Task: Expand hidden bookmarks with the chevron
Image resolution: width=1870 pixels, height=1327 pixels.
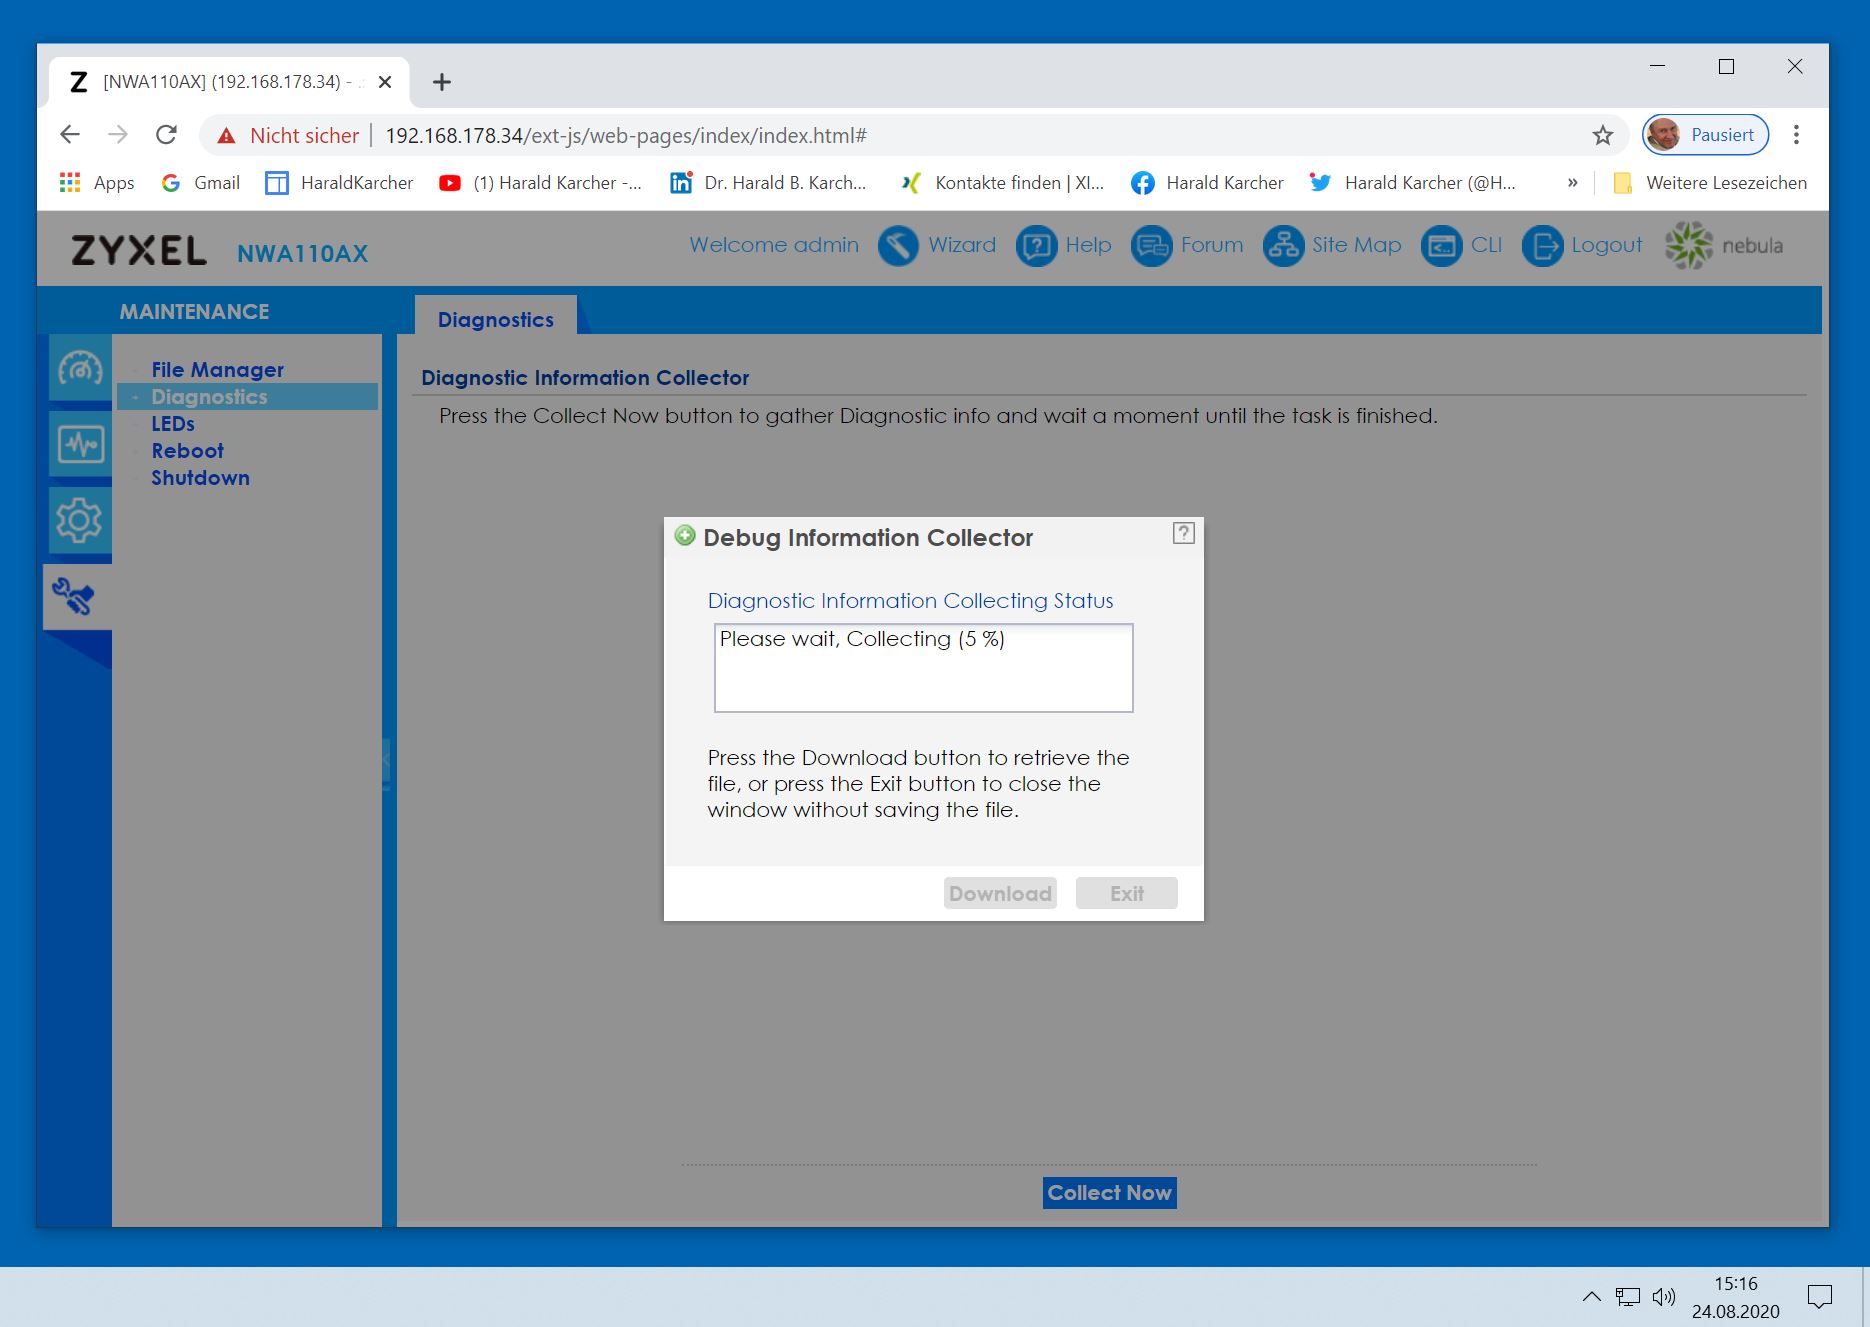Action: click(x=1572, y=183)
